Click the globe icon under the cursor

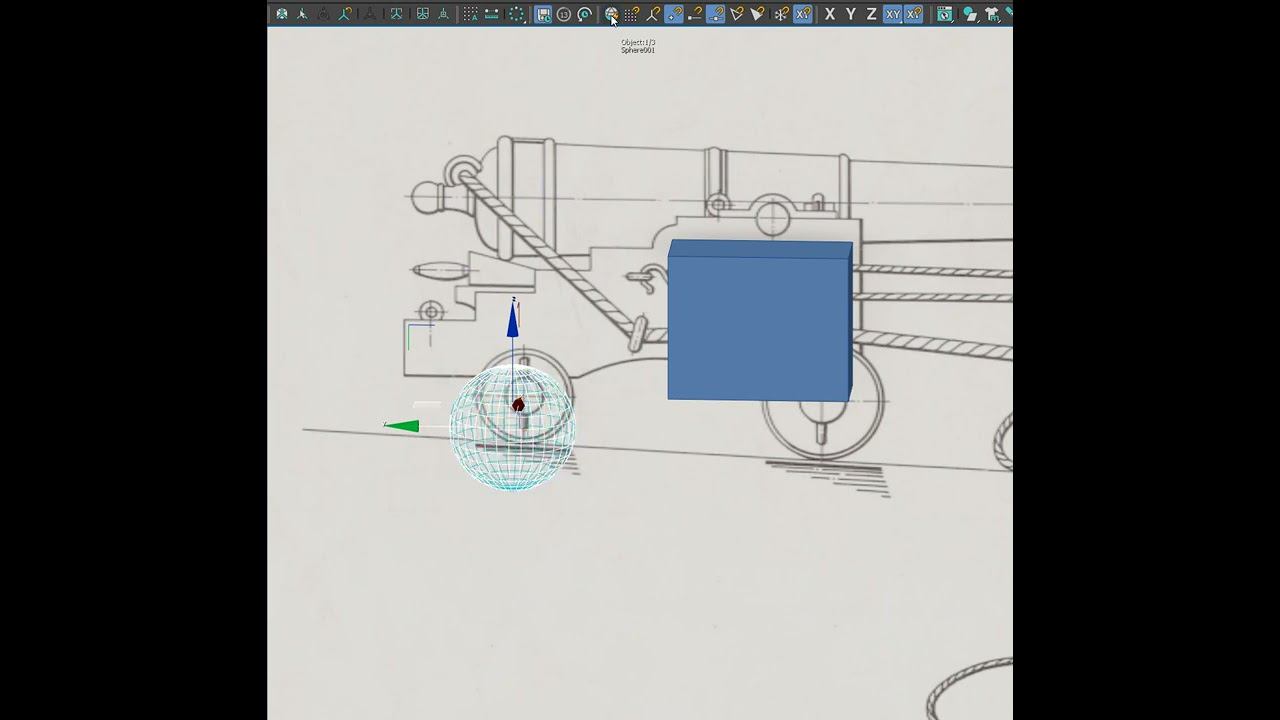(611, 14)
